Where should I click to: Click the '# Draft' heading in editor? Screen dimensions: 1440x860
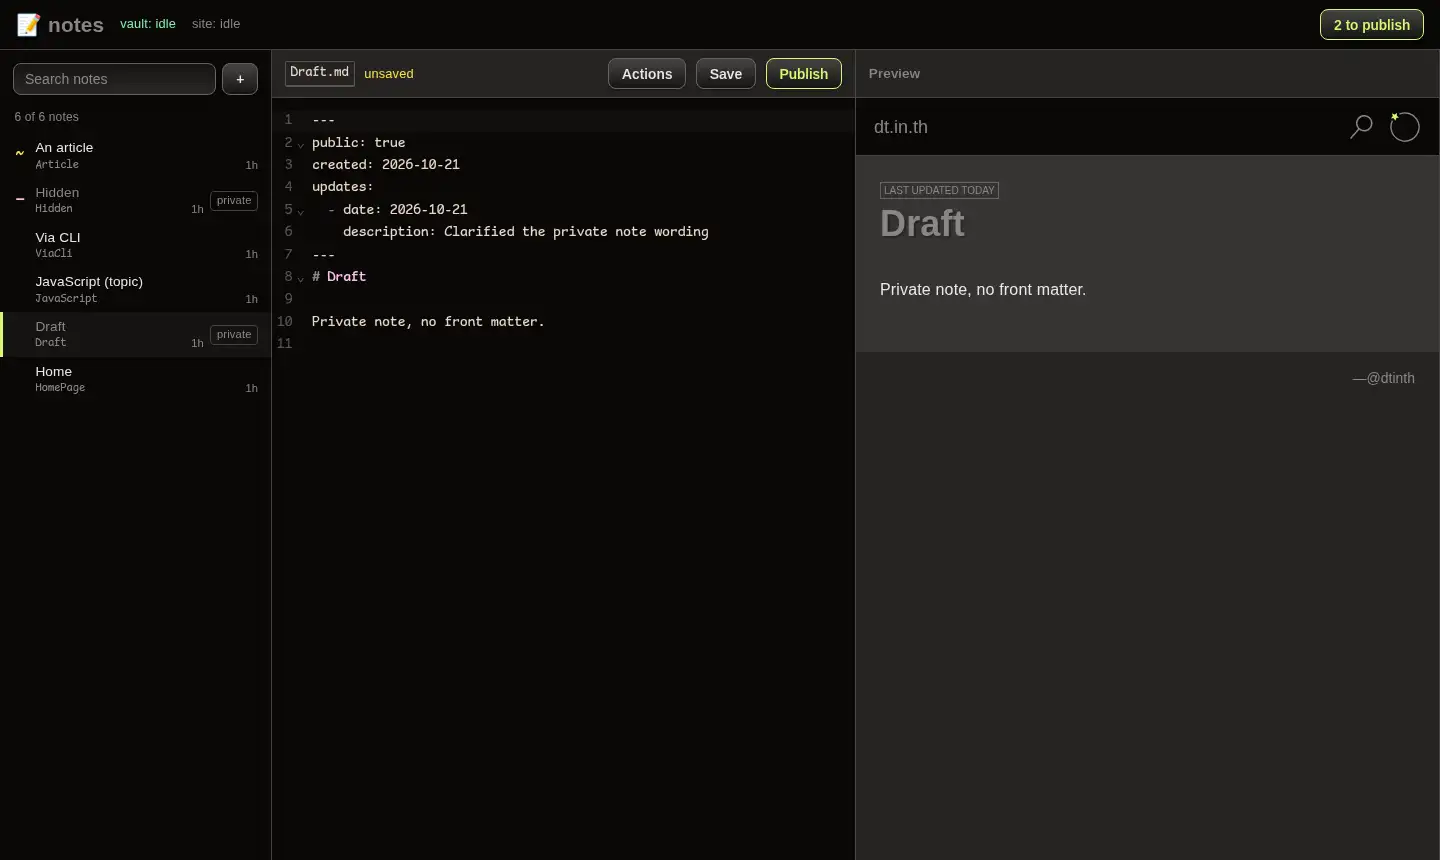339,277
